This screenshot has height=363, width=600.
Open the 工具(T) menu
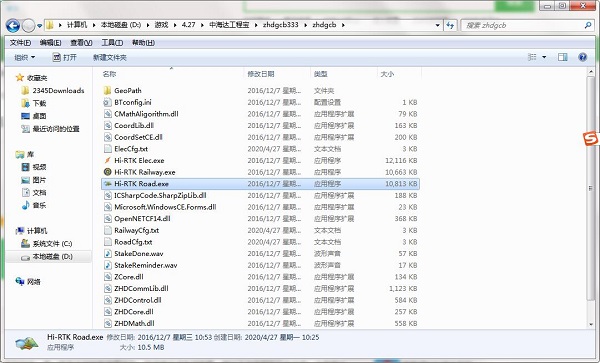[x=112, y=43]
